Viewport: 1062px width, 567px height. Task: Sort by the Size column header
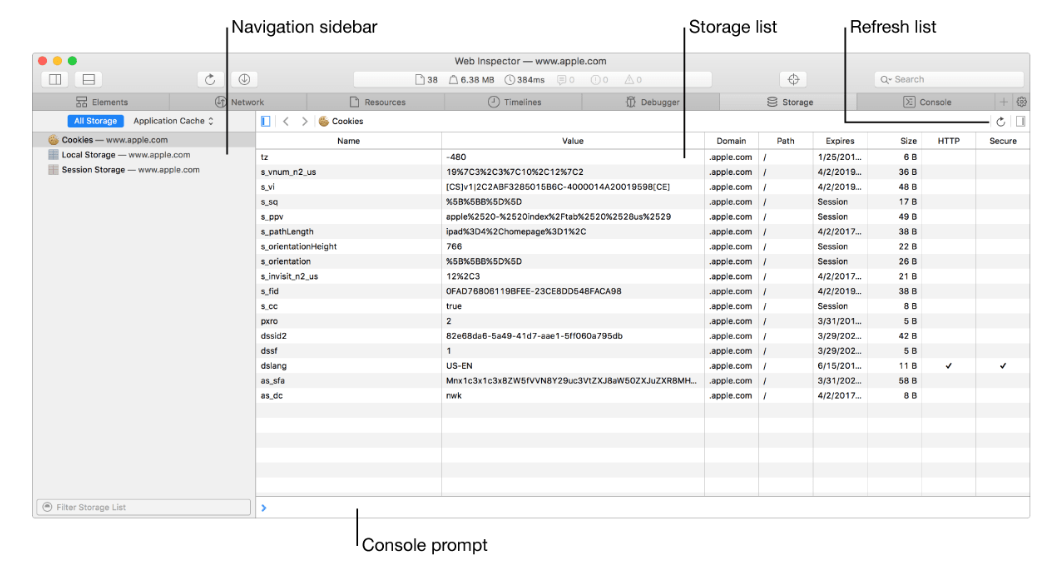[x=894, y=141]
